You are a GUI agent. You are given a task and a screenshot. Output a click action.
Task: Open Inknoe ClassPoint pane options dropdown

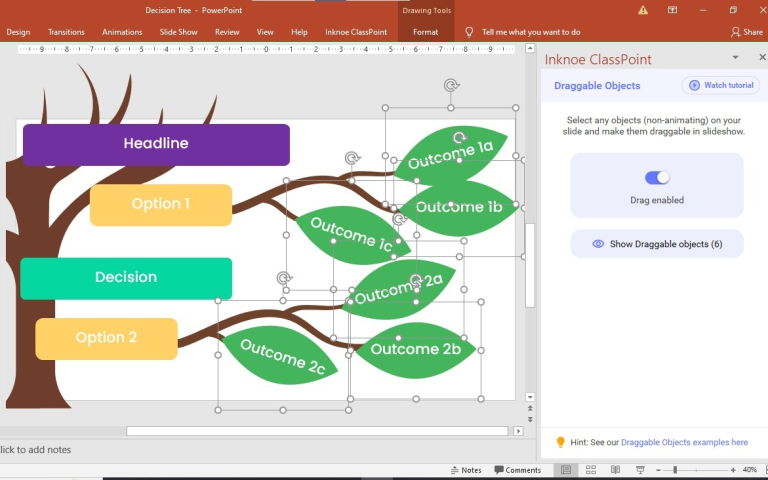point(735,59)
